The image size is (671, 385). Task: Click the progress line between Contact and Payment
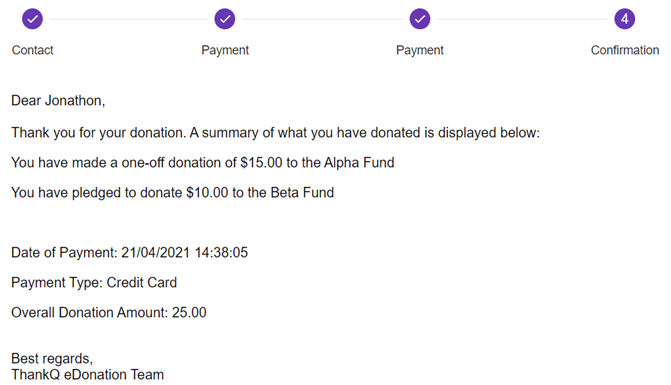click(128, 19)
